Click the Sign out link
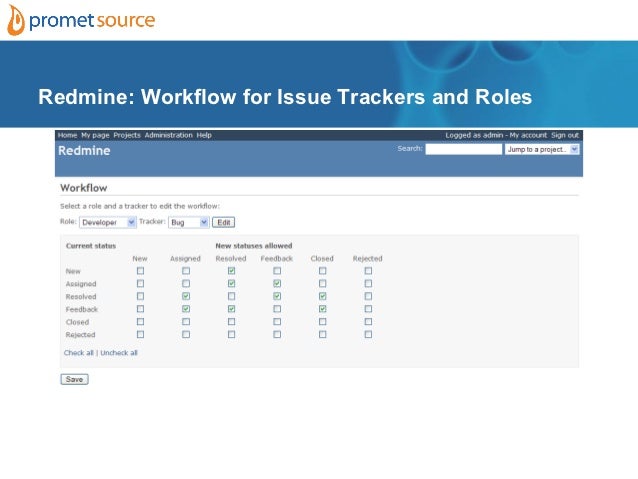Viewport: 638px width, 479px height. [x=565, y=135]
